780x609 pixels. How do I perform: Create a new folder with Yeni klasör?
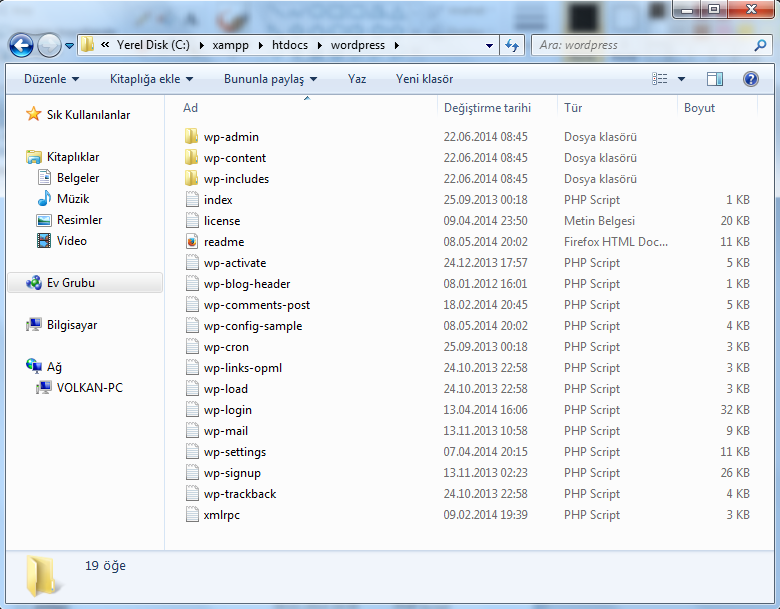click(424, 79)
